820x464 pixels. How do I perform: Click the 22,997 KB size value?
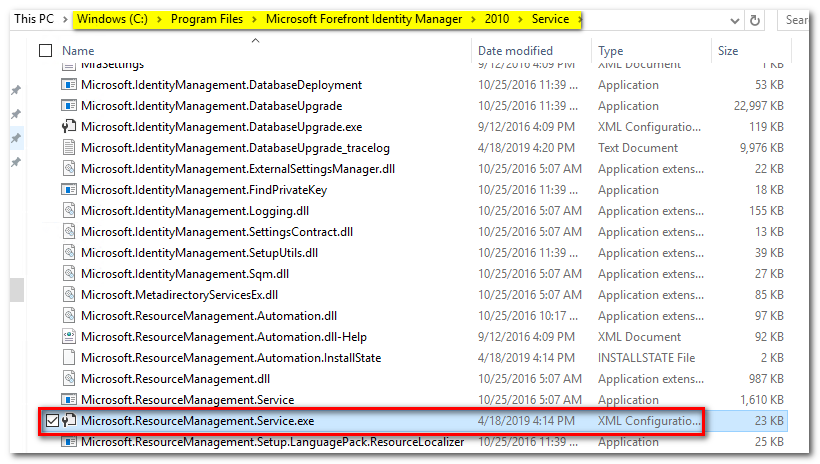758,106
